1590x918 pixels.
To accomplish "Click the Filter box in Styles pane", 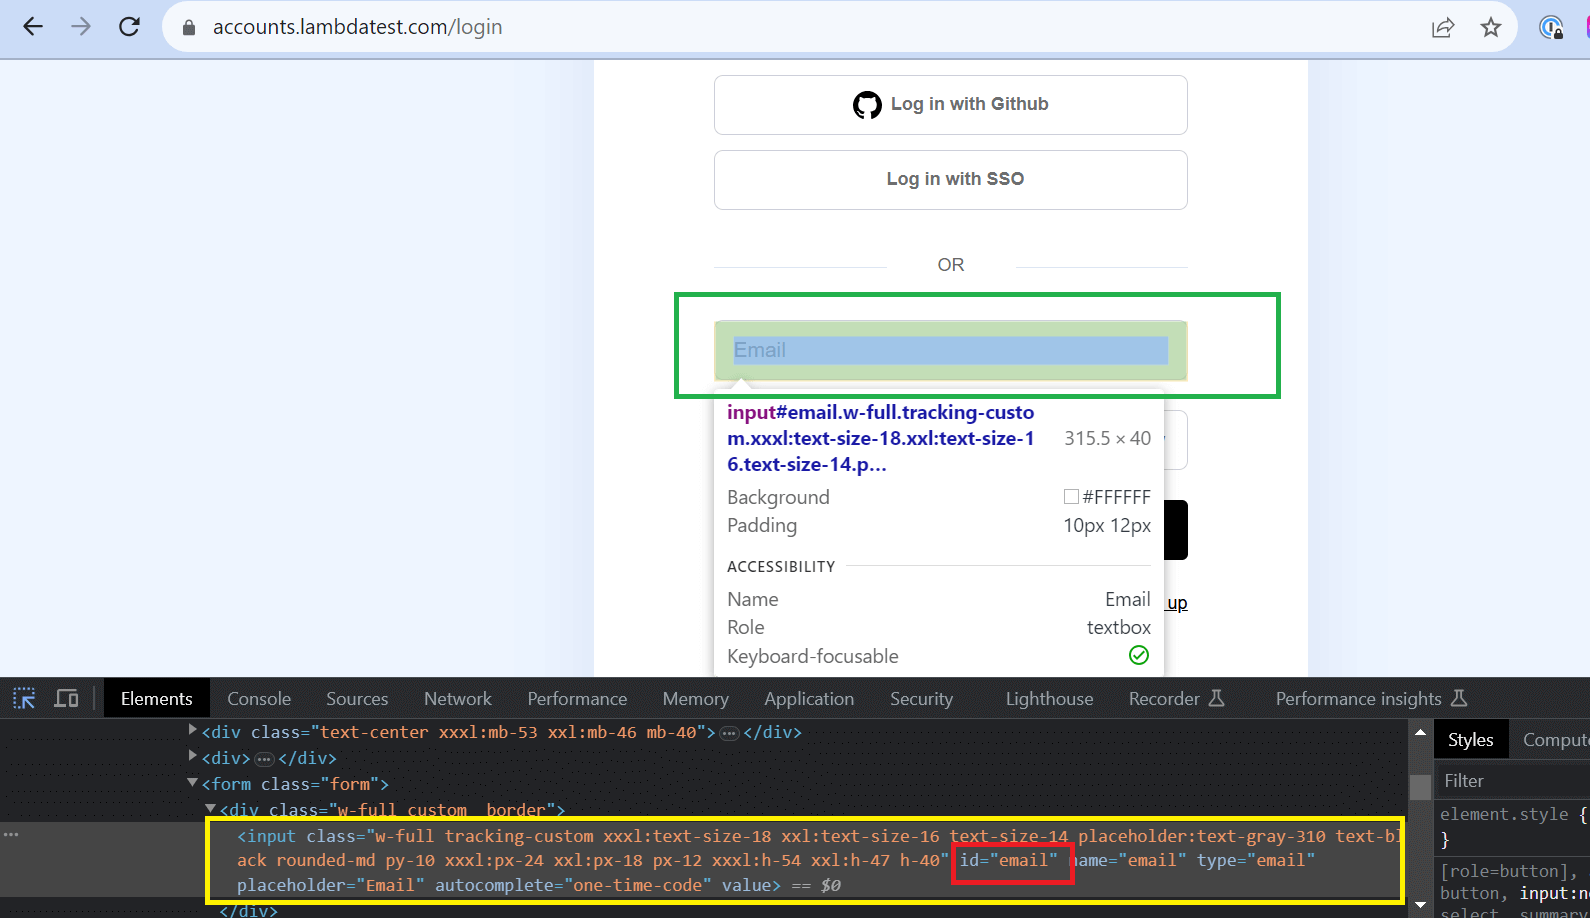I will tap(1510, 781).
